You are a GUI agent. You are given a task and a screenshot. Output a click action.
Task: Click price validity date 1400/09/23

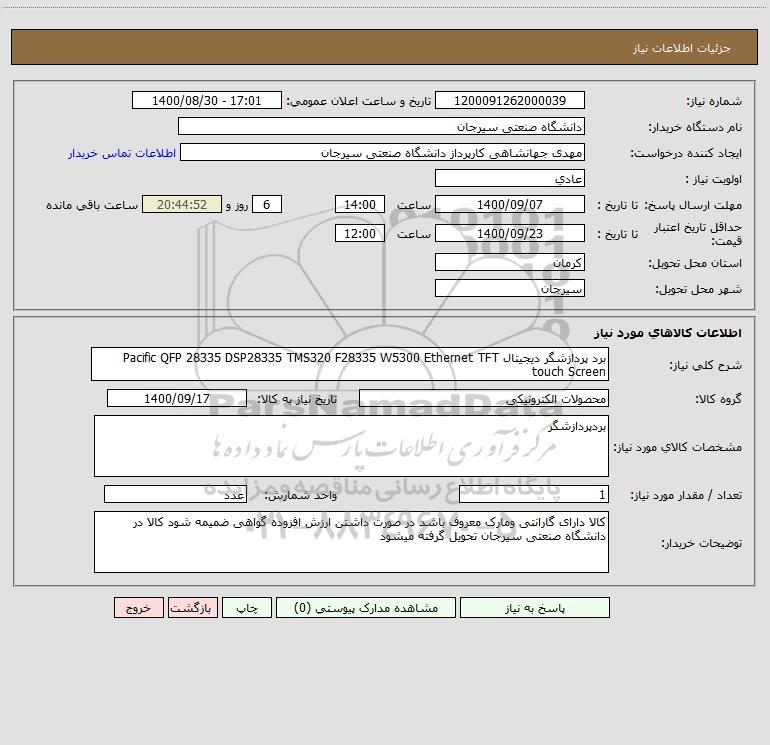coord(510,233)
